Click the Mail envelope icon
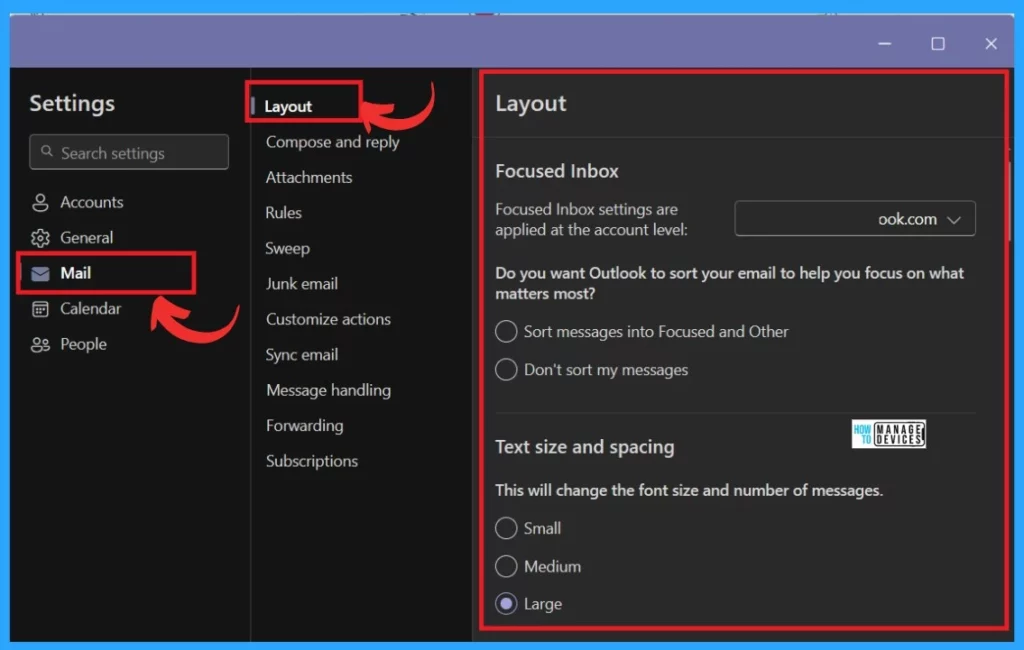1024x650 pixels. [x=40, y=273]
